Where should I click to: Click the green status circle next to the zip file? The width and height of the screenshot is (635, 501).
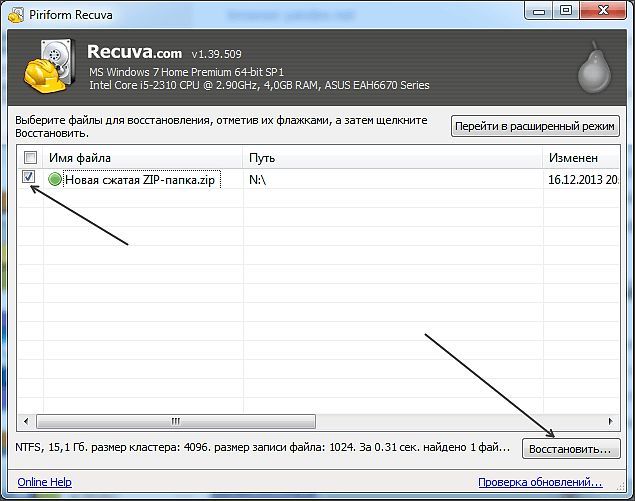point(55,179)
